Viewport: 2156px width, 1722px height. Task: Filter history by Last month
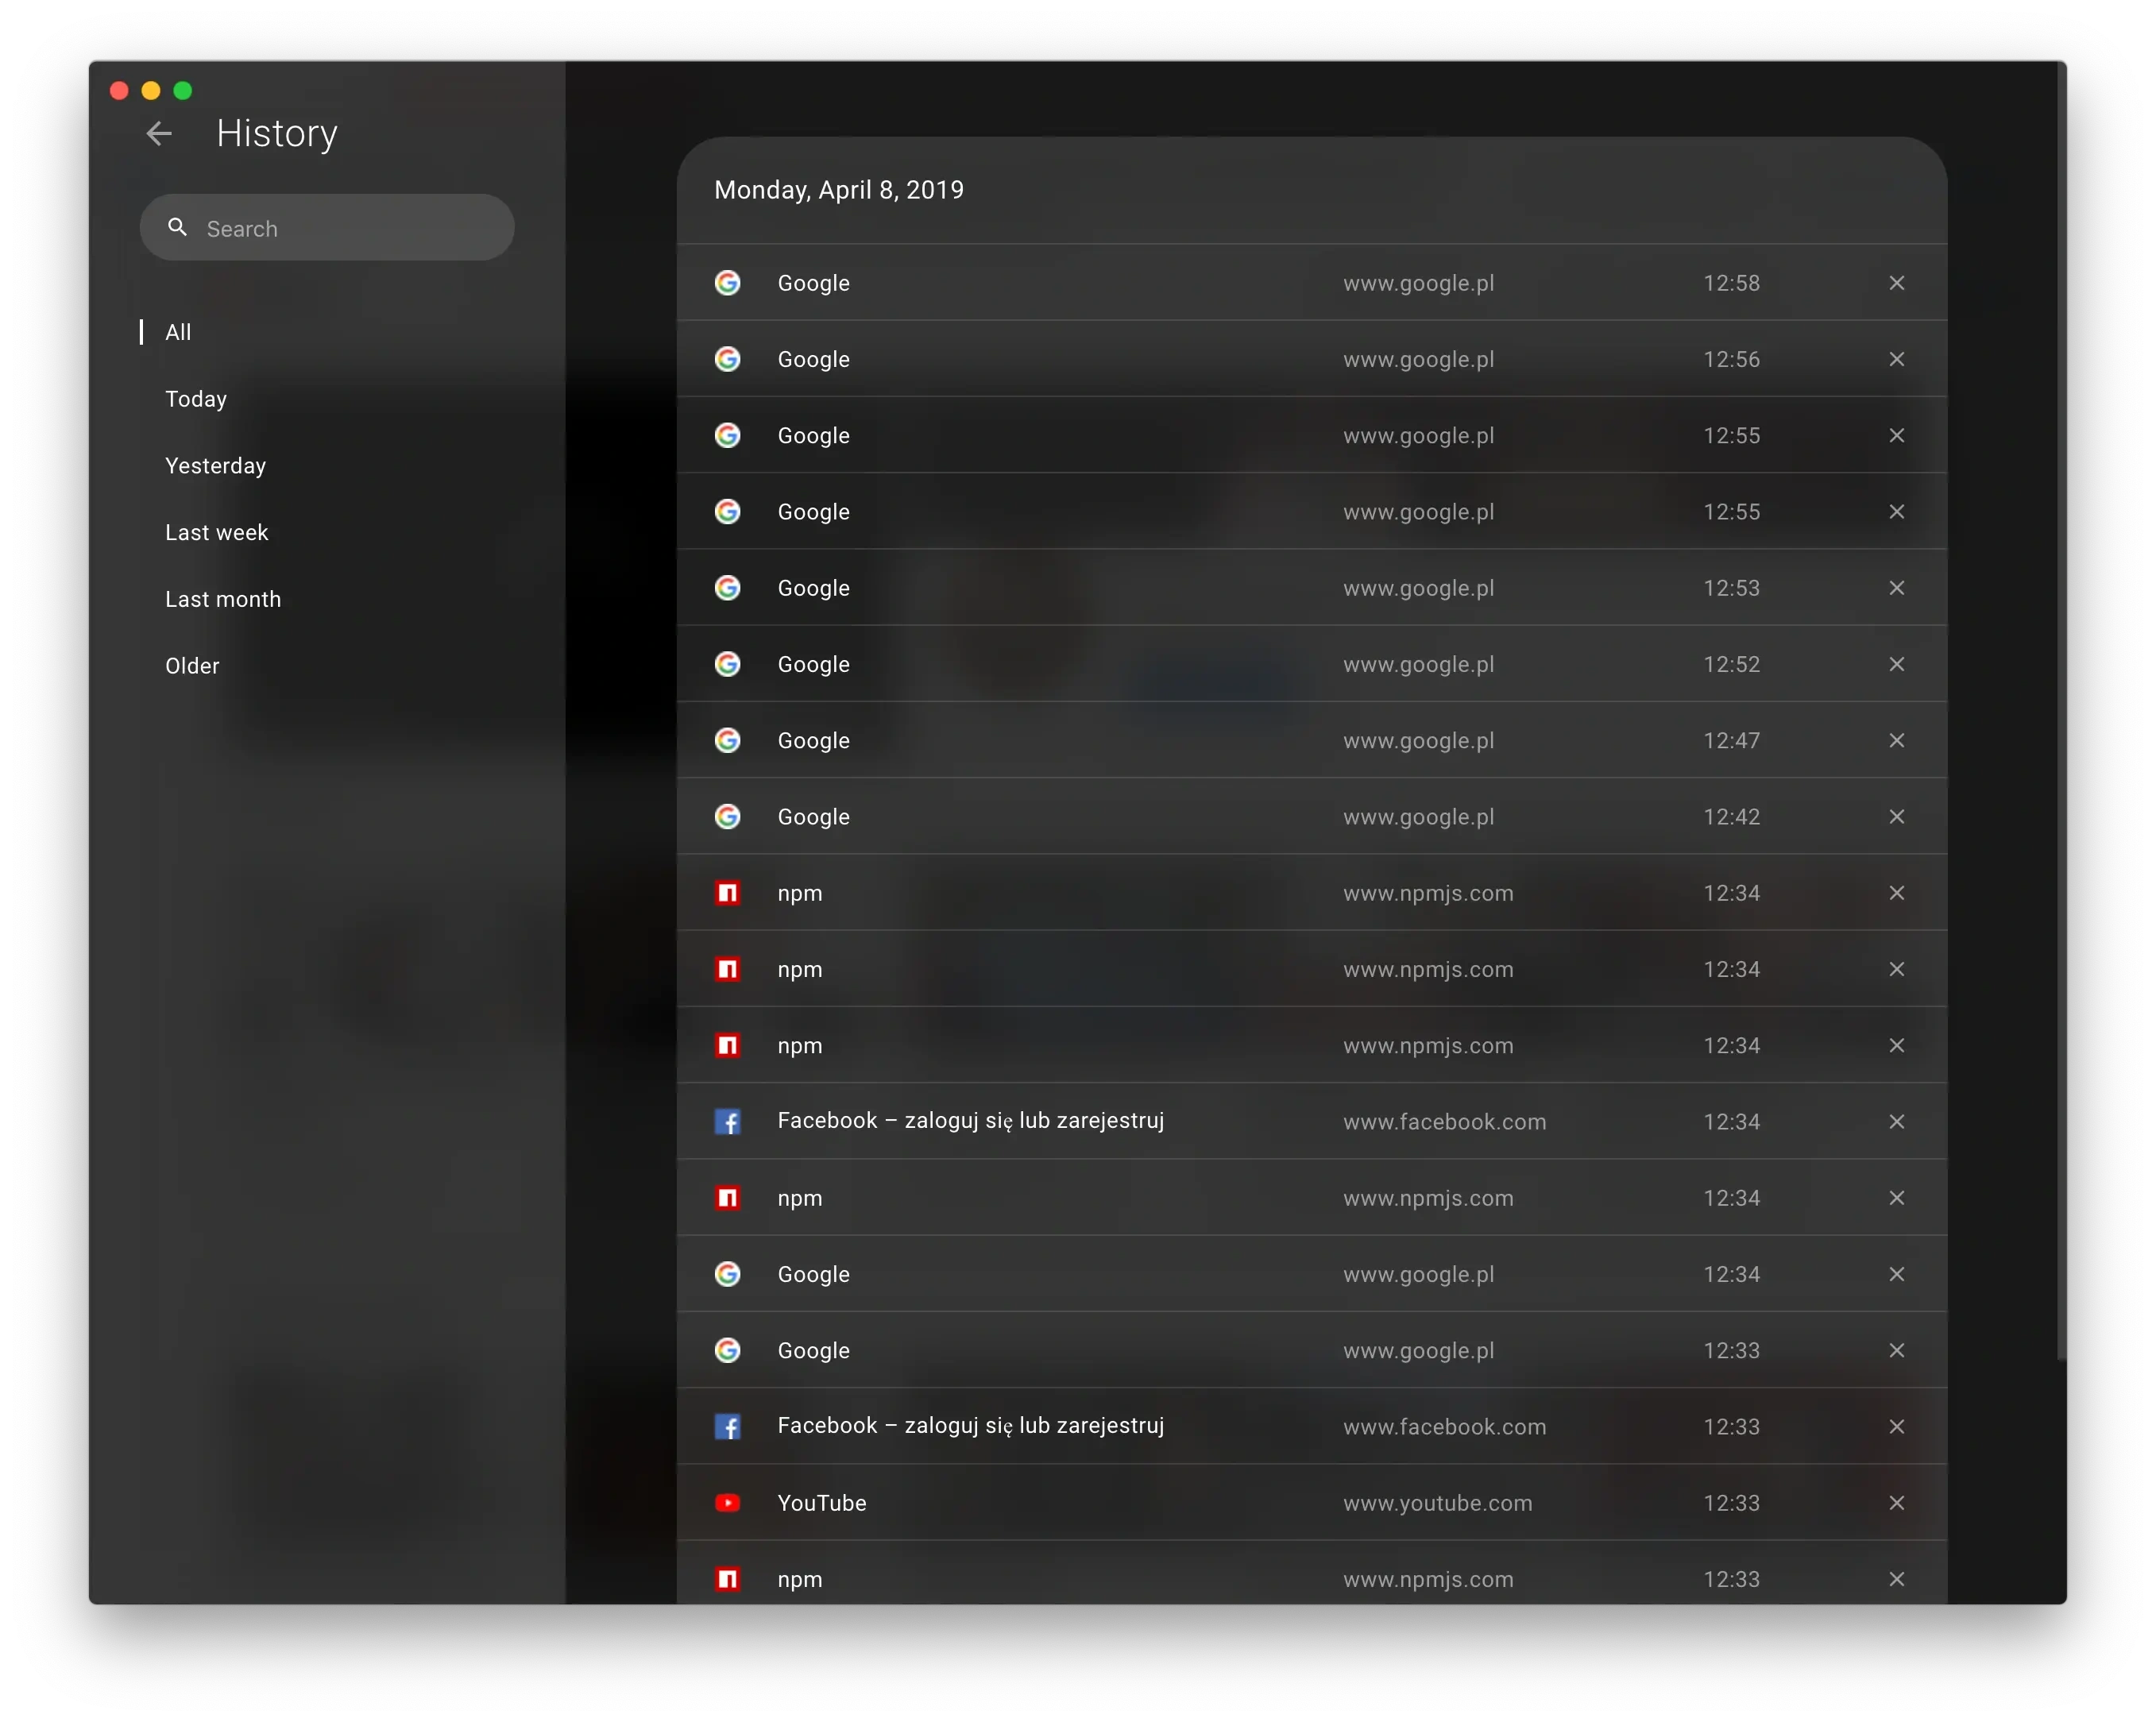(x=223, y=599)
